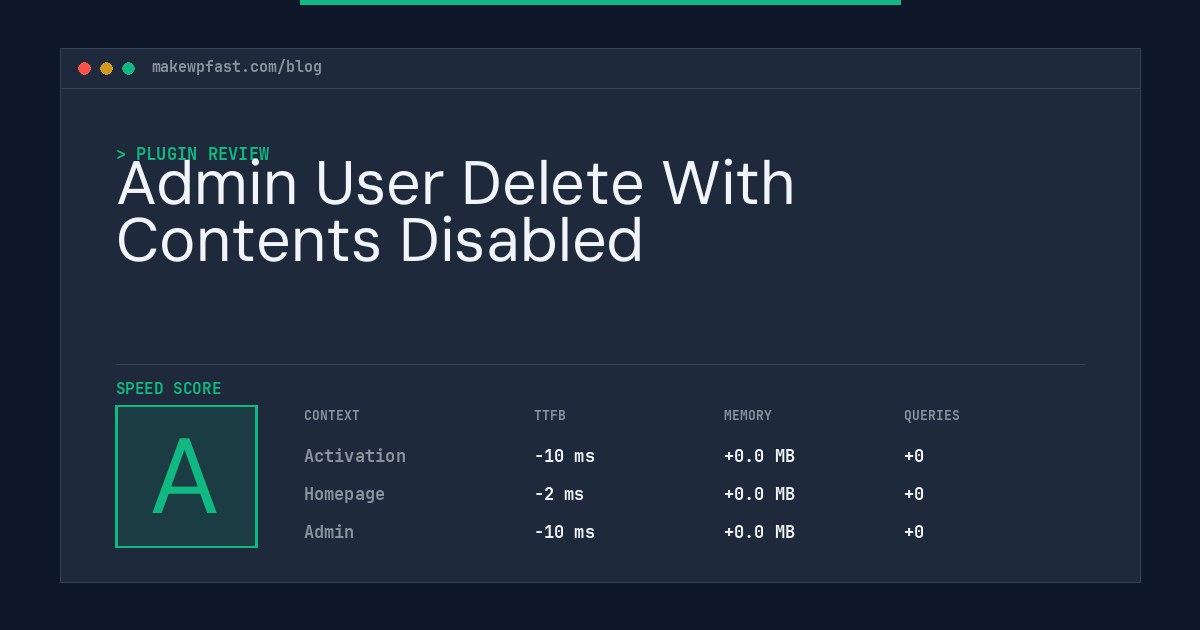Click the Homepage TTFB value -2 ms
Screen dimensions: 1200x630
coord(559,494)
